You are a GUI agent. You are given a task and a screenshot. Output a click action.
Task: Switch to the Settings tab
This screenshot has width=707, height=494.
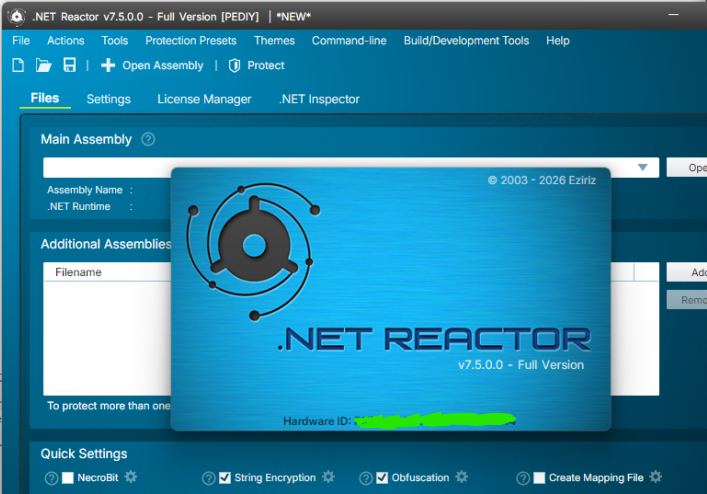(x=109, y=99)
